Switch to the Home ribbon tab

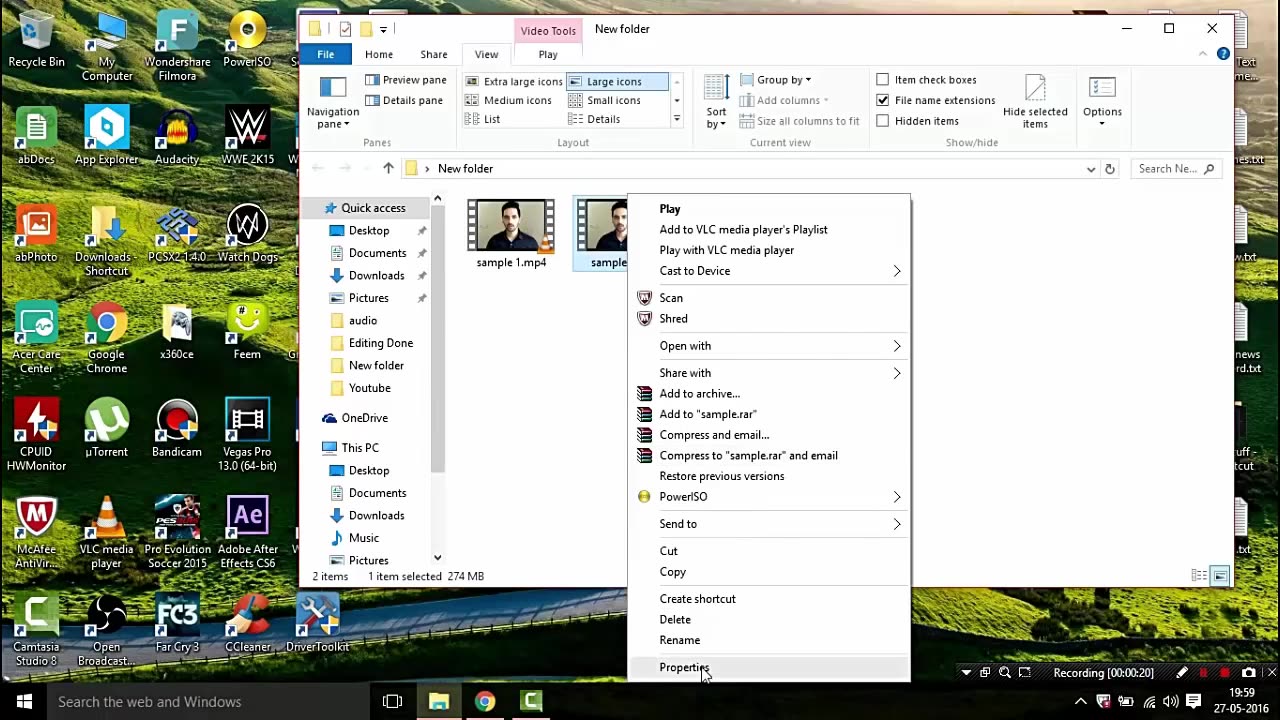click(379, 54)
